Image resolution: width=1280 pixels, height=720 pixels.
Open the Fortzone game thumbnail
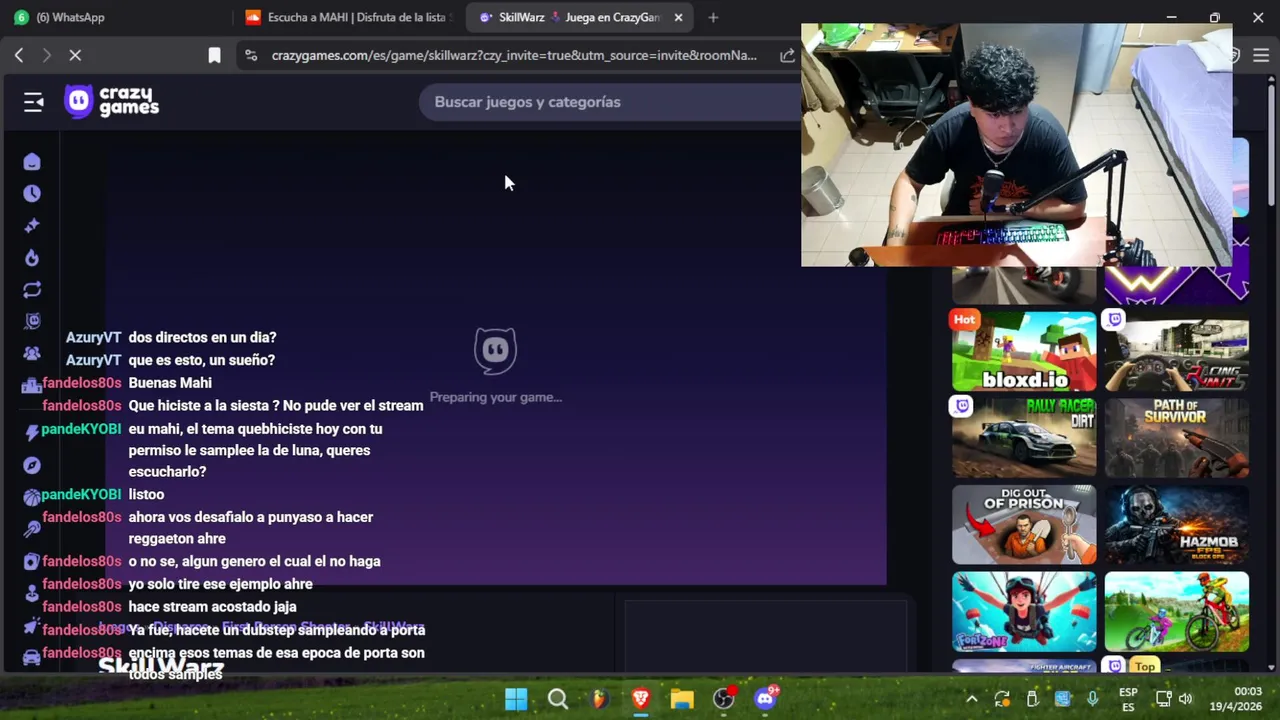point(1024,611)
